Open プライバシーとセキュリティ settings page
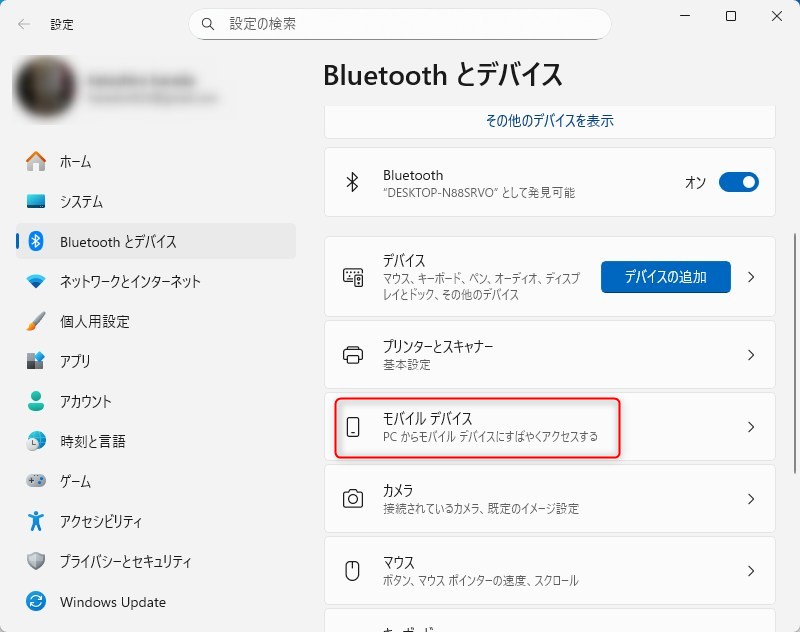 125,562
